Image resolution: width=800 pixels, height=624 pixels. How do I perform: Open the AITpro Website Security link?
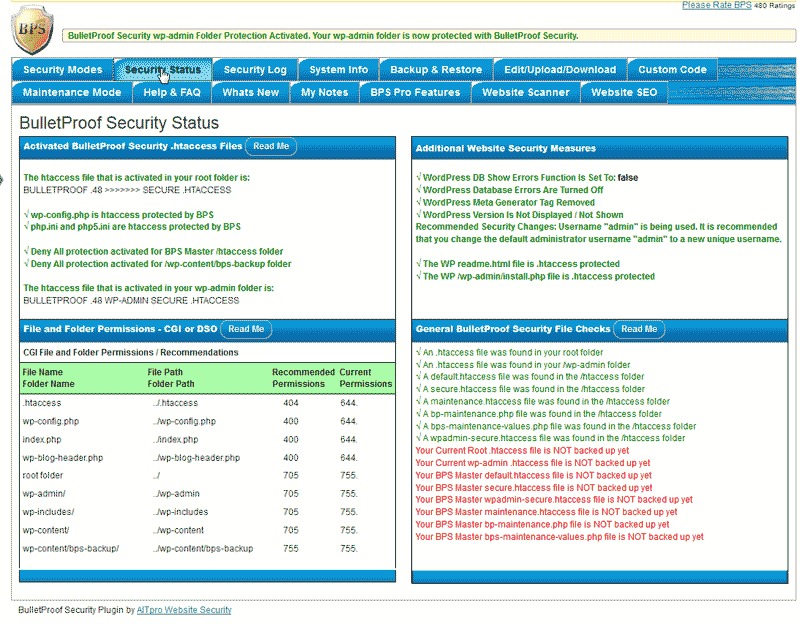[184, 610]
